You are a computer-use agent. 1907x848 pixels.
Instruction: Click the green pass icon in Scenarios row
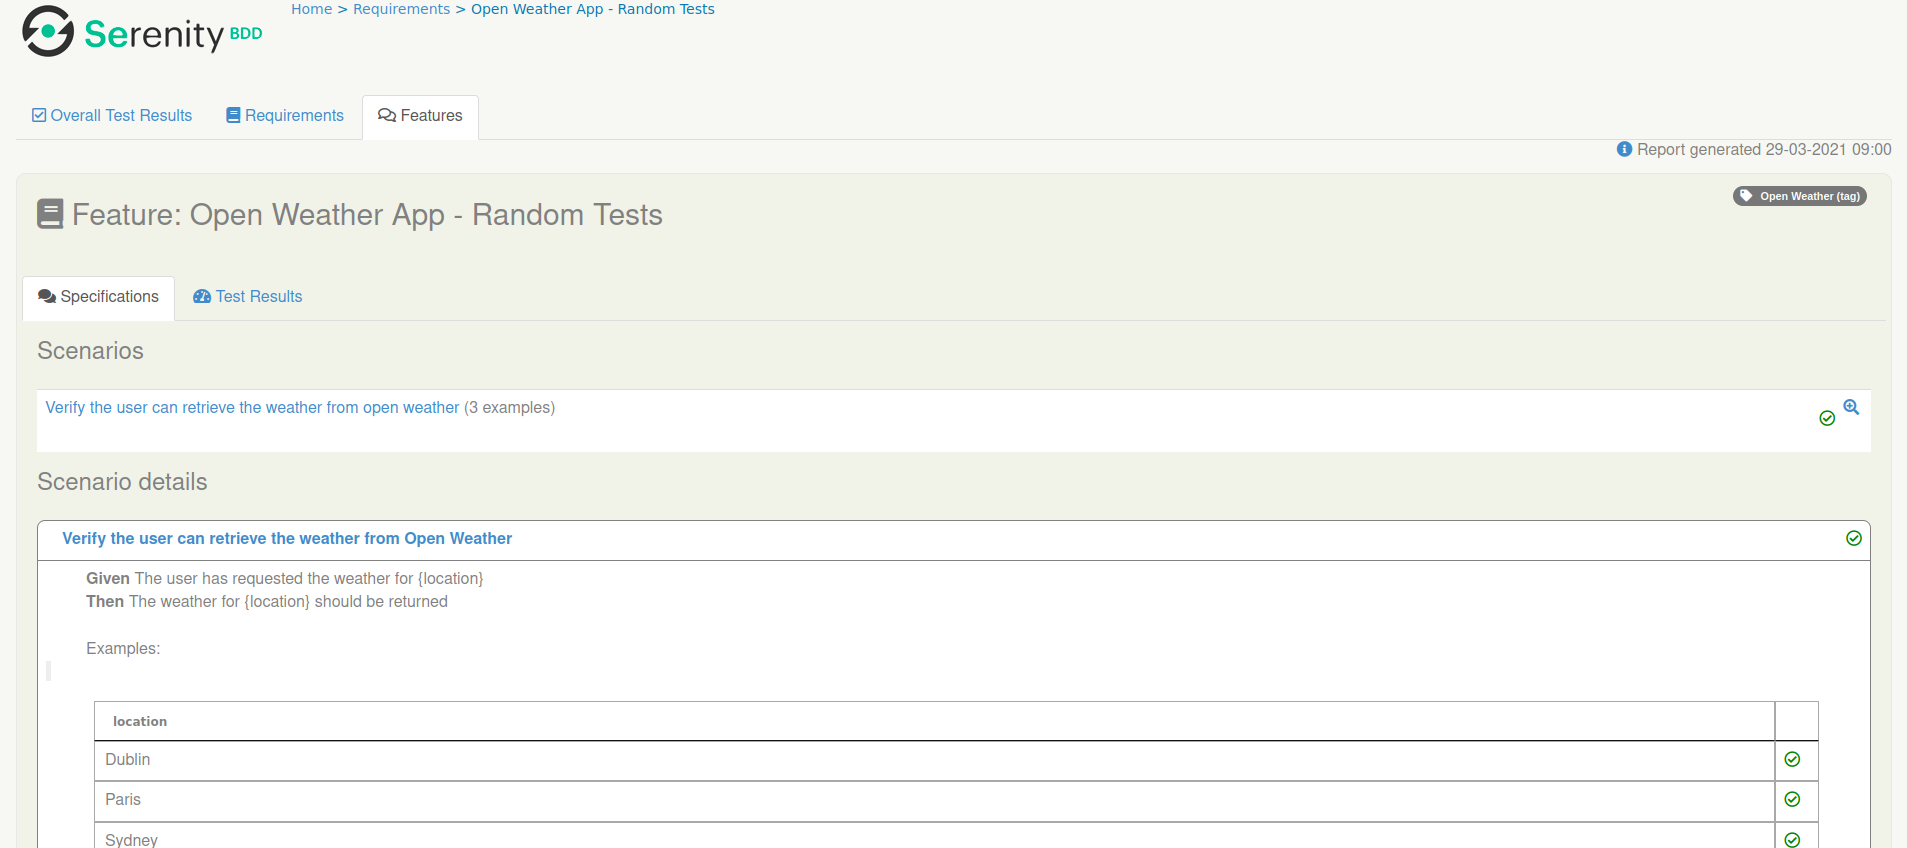click(x=1827, y=418)
